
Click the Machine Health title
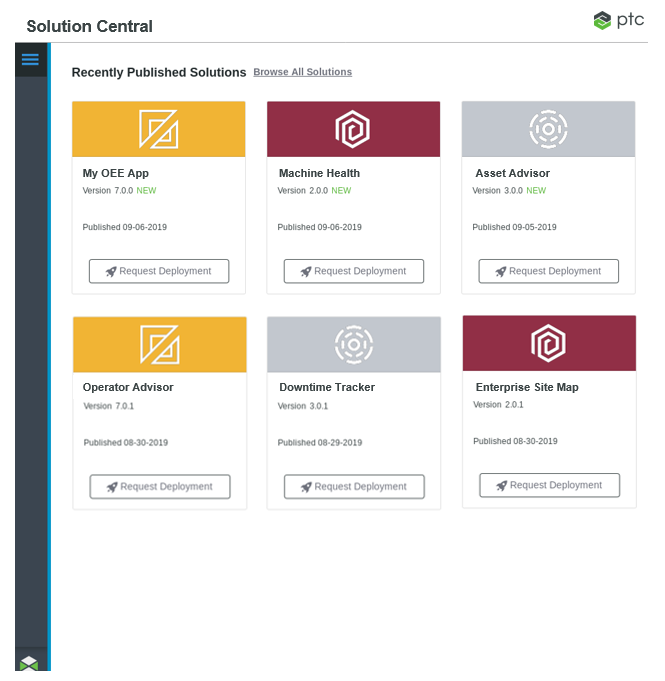pos(319,173)
